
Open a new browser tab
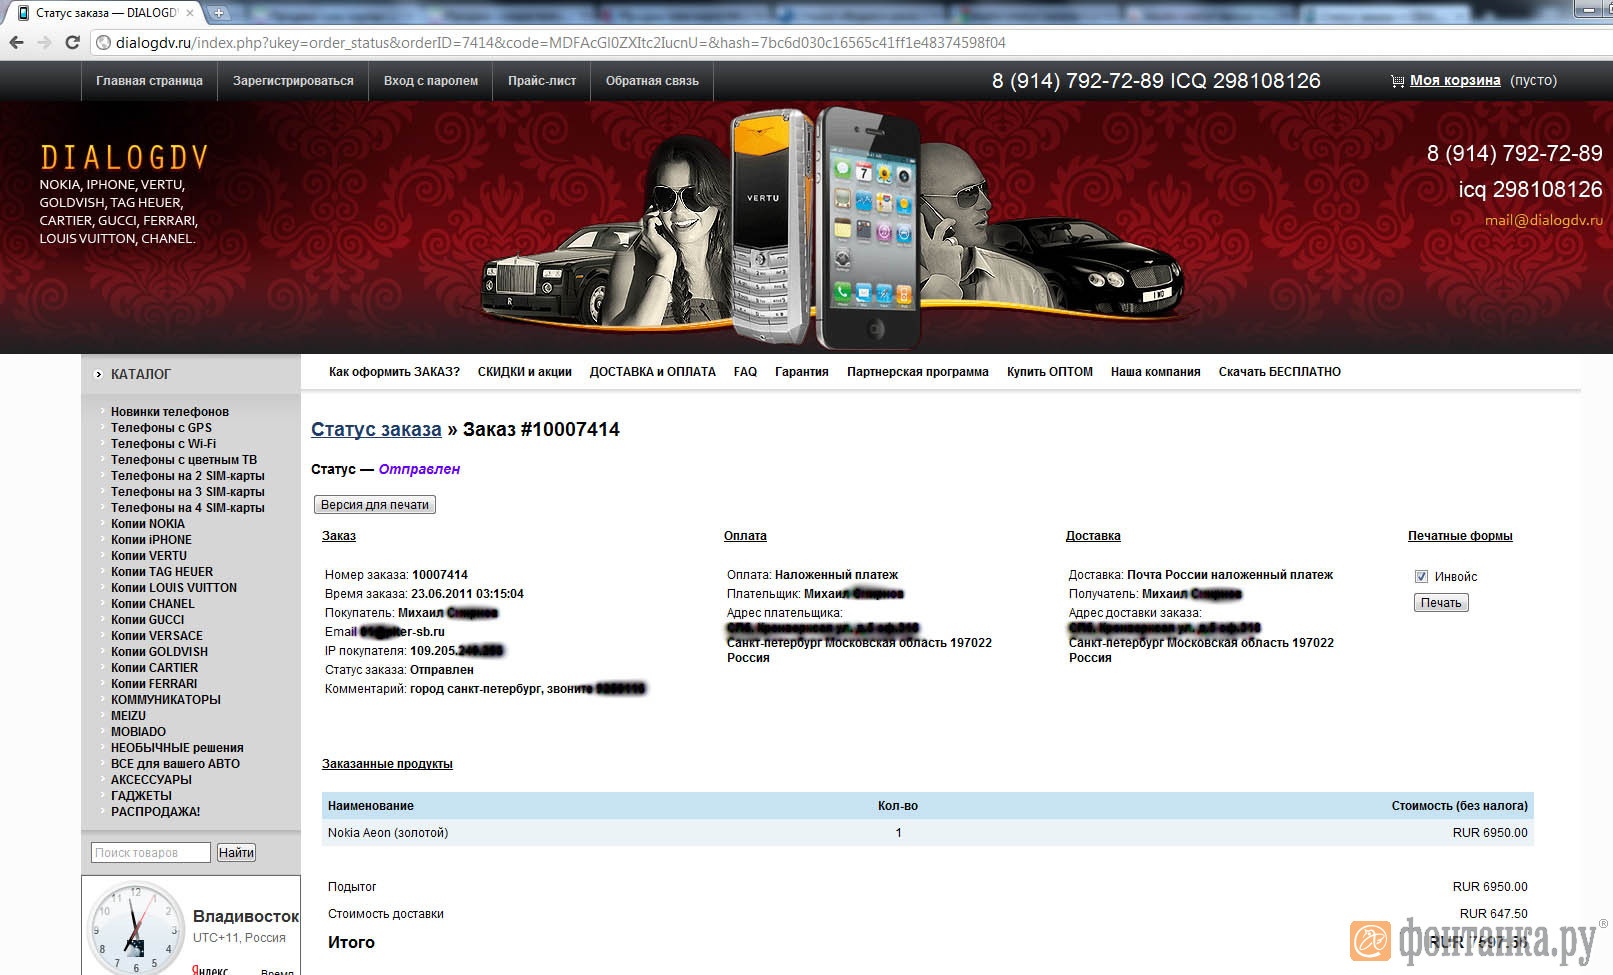click(x=219, y=13)
